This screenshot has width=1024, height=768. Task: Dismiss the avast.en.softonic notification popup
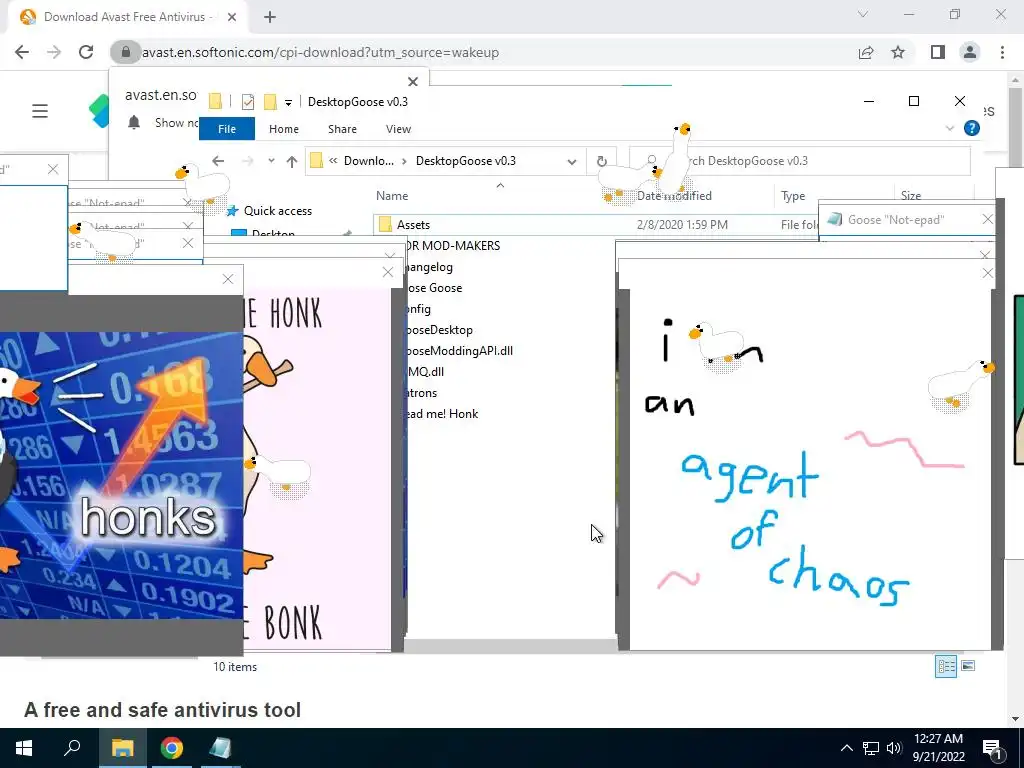[x=413, y=82]
